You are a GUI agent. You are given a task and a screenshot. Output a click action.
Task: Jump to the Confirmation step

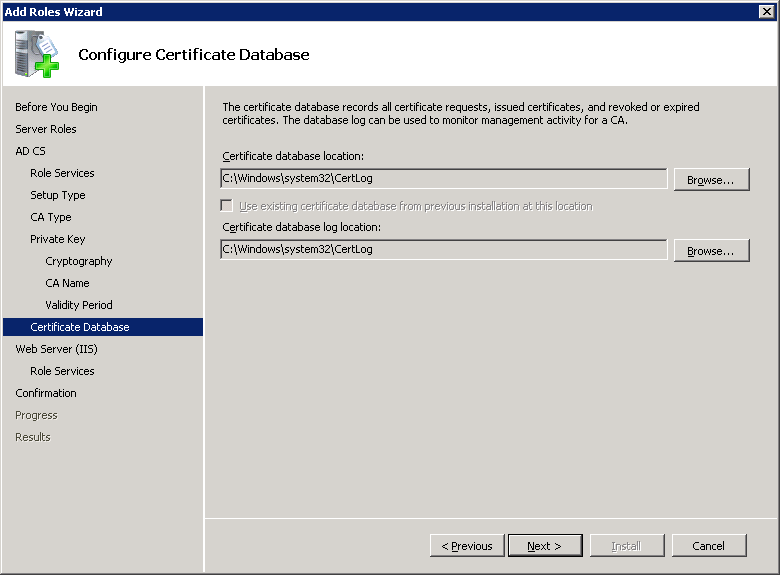(46, 393)
